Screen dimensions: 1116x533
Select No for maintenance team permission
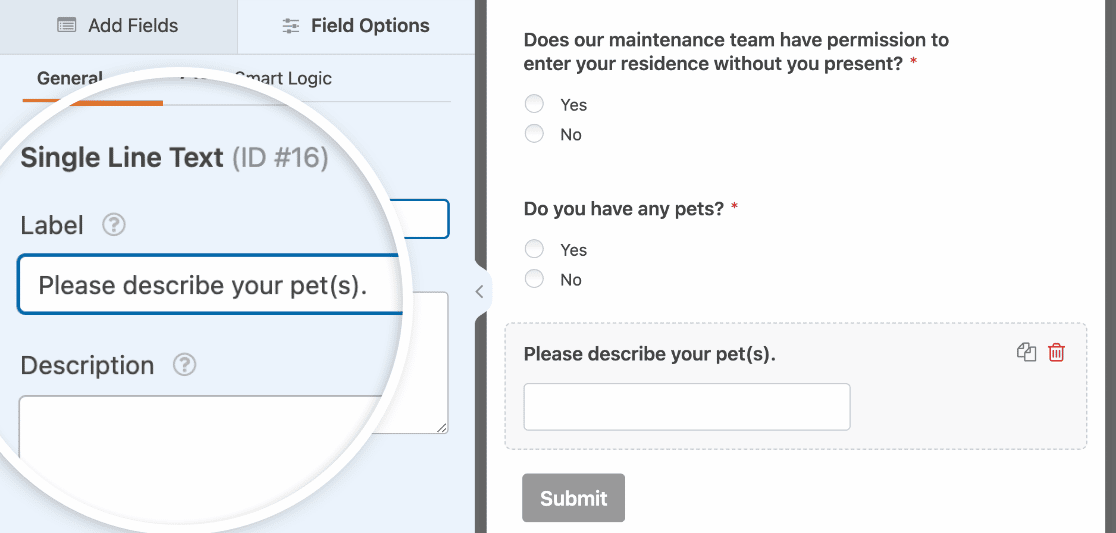(534, 133)
